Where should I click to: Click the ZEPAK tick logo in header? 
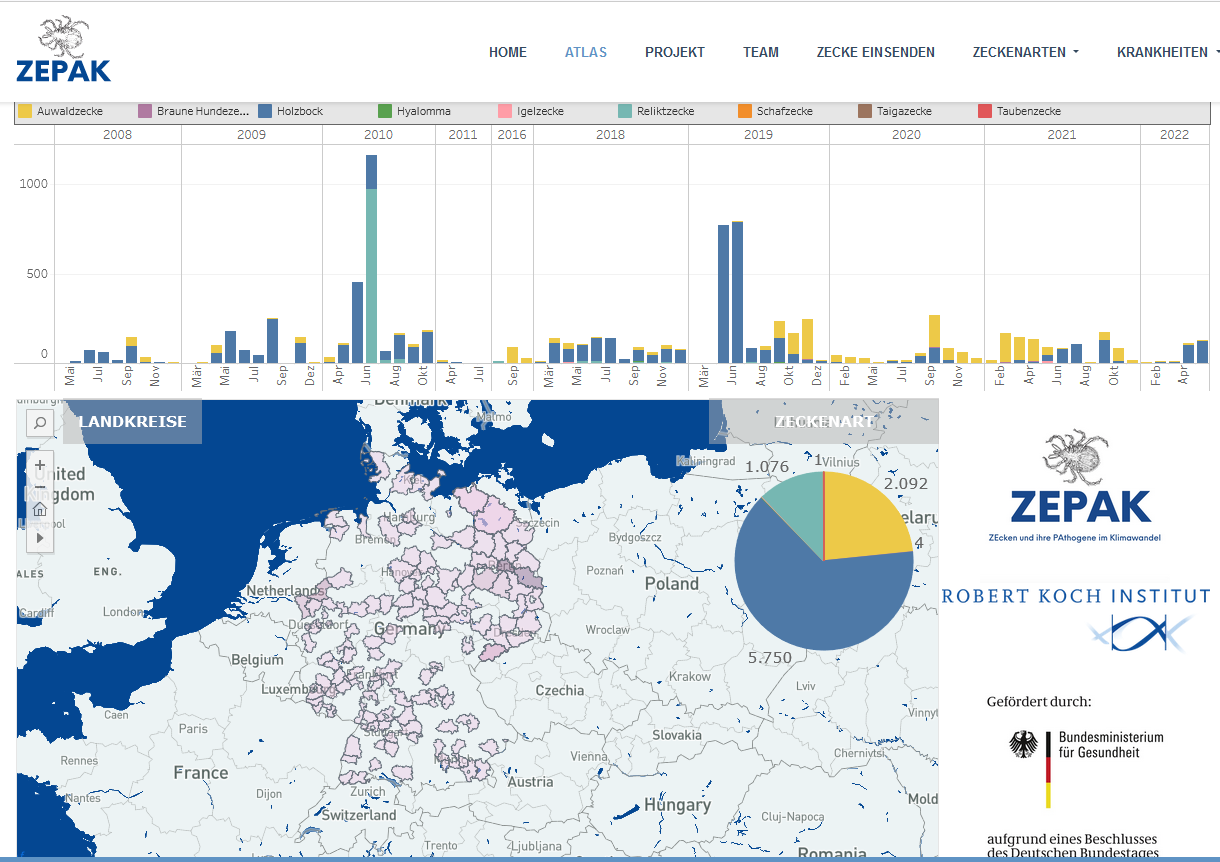(63, 49)
